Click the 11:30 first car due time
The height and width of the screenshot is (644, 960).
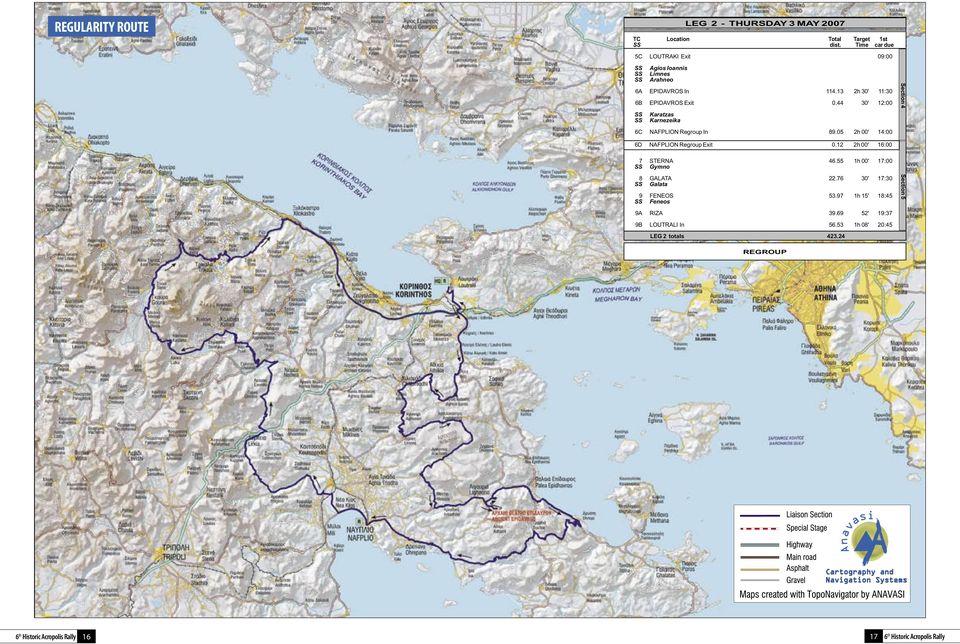pos(885,91)
